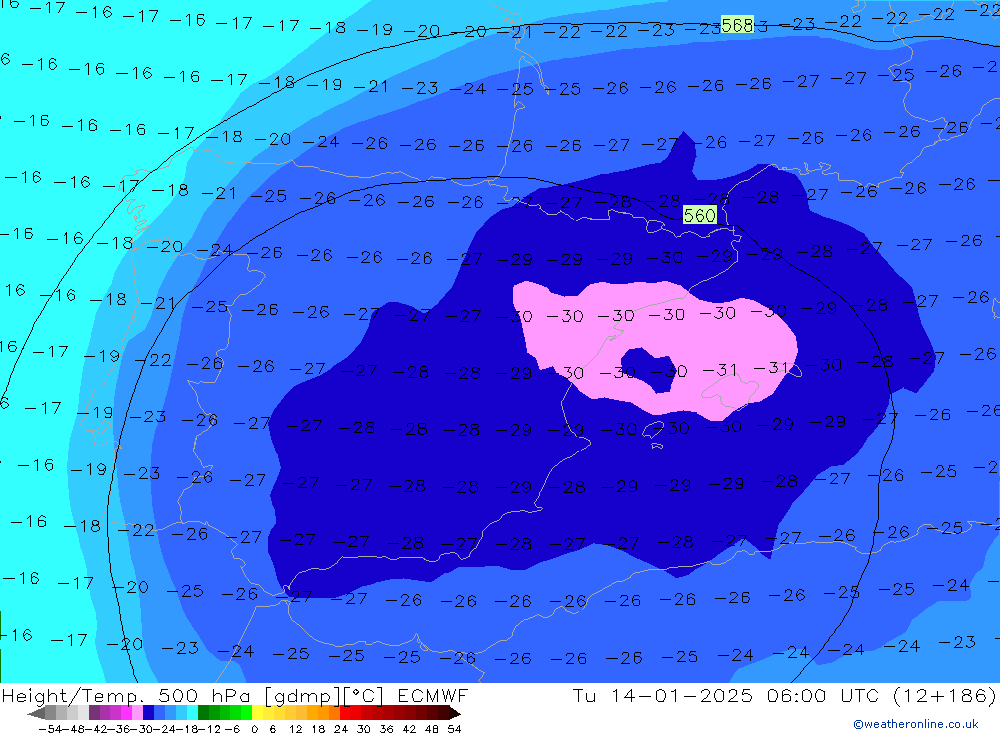Image resolution: width=1000 pixels, height=733 pixels.
Task: Click the -54 label under the color scale
Action: coord(50,729)
